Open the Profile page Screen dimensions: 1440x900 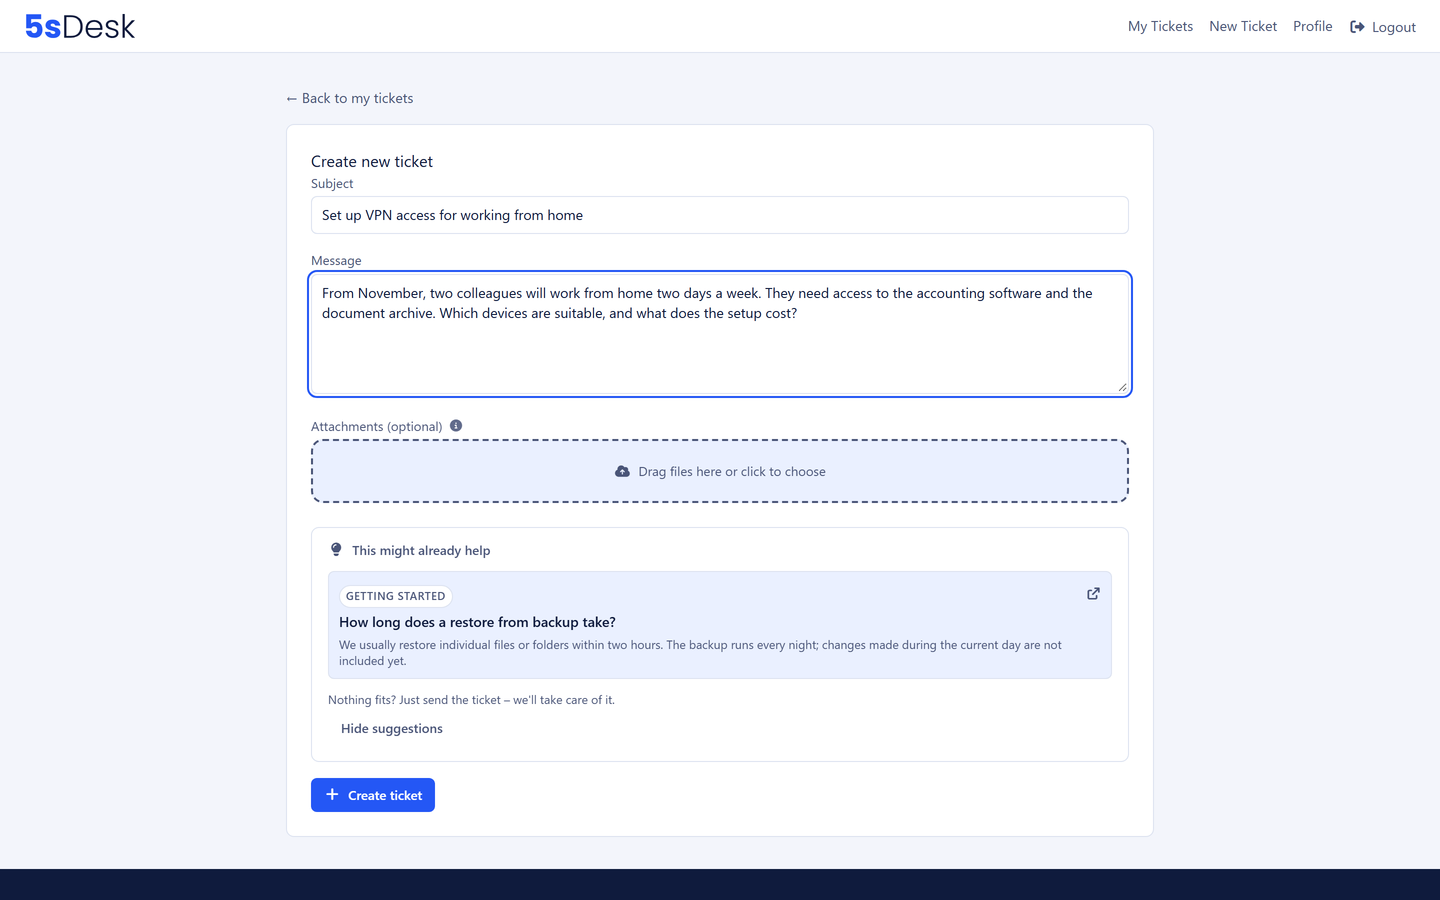click(x=1313, y=26)
